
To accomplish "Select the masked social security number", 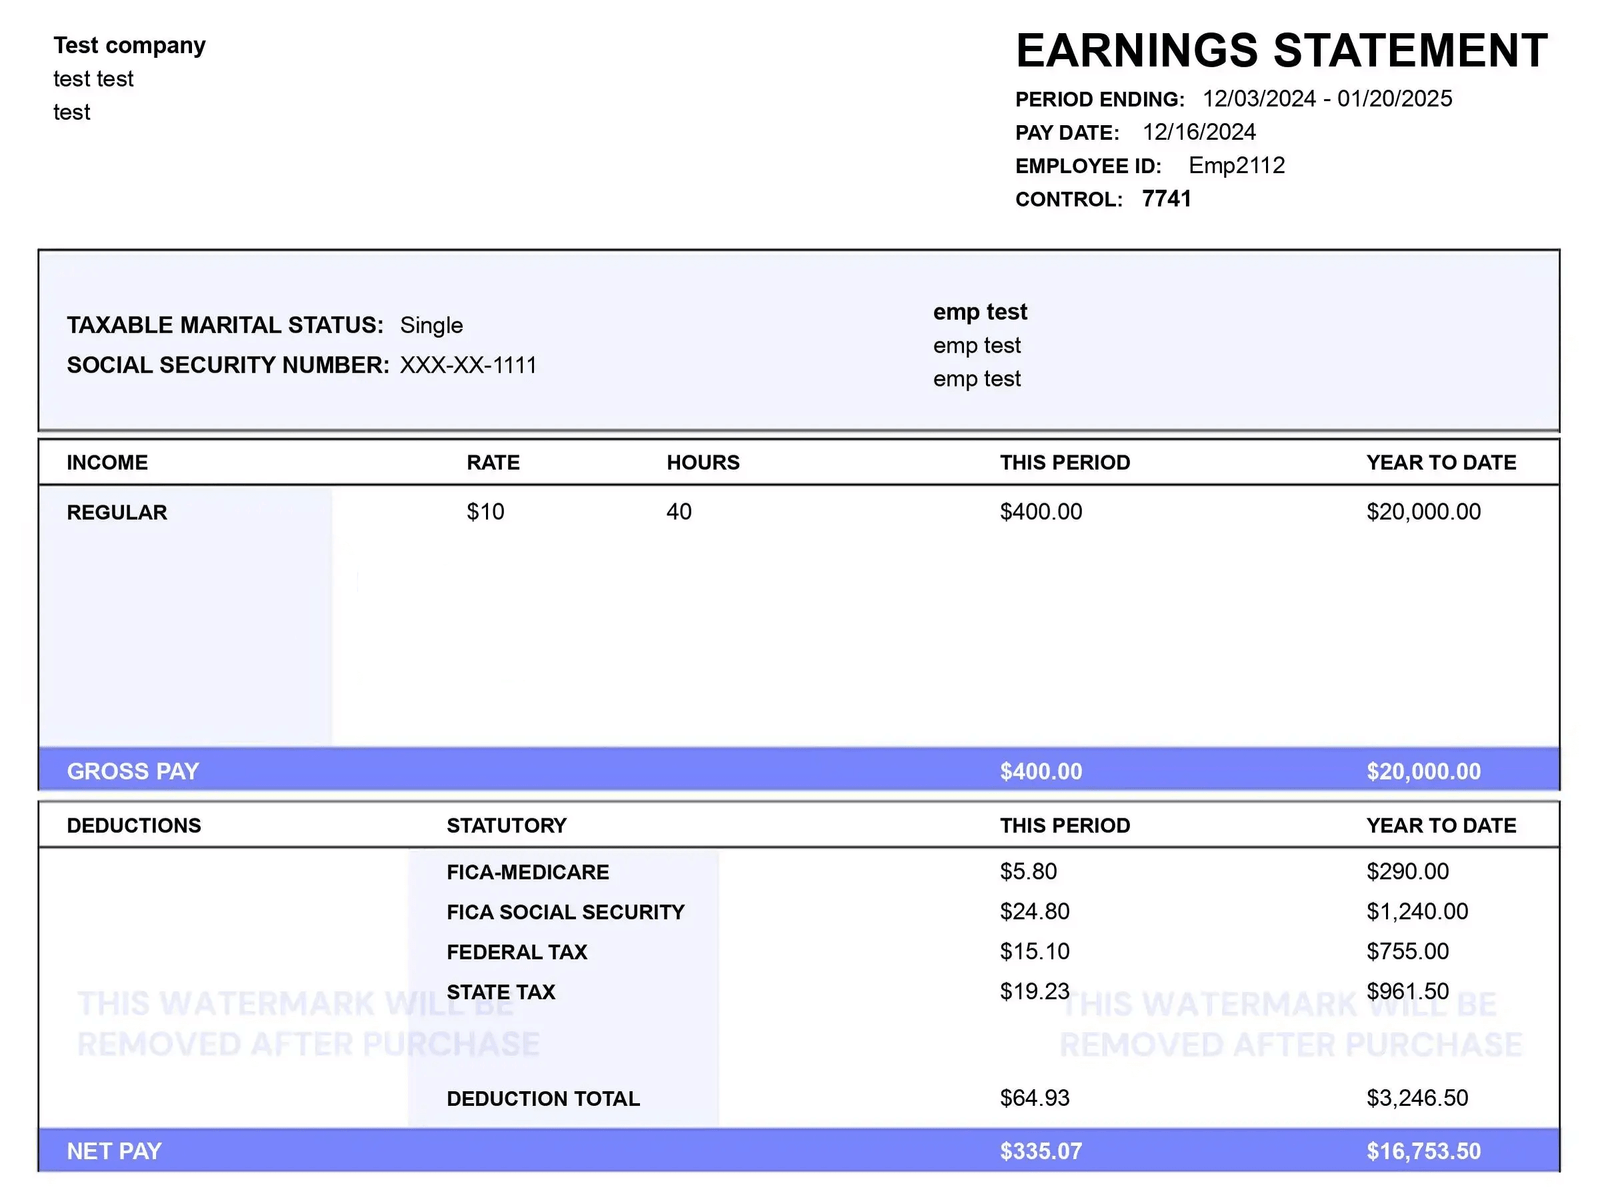I will point(468,365).
